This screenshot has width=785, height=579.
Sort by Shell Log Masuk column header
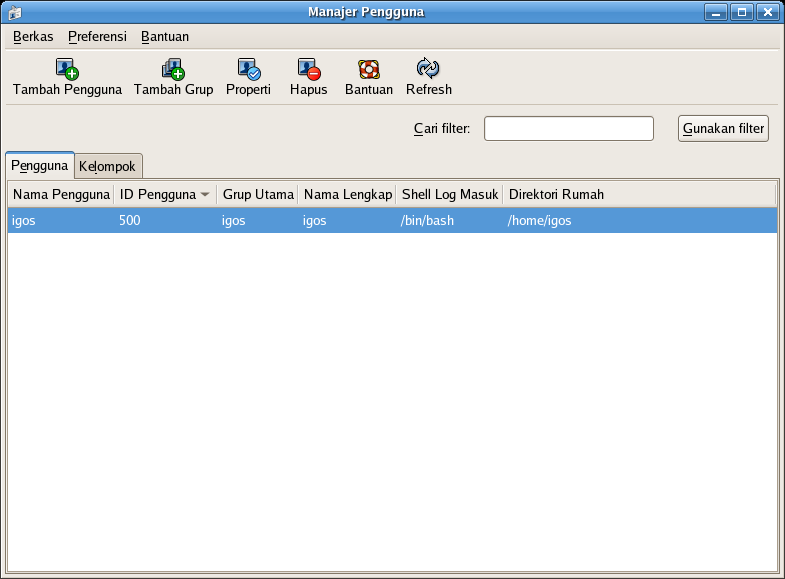[x=450, y=194]
